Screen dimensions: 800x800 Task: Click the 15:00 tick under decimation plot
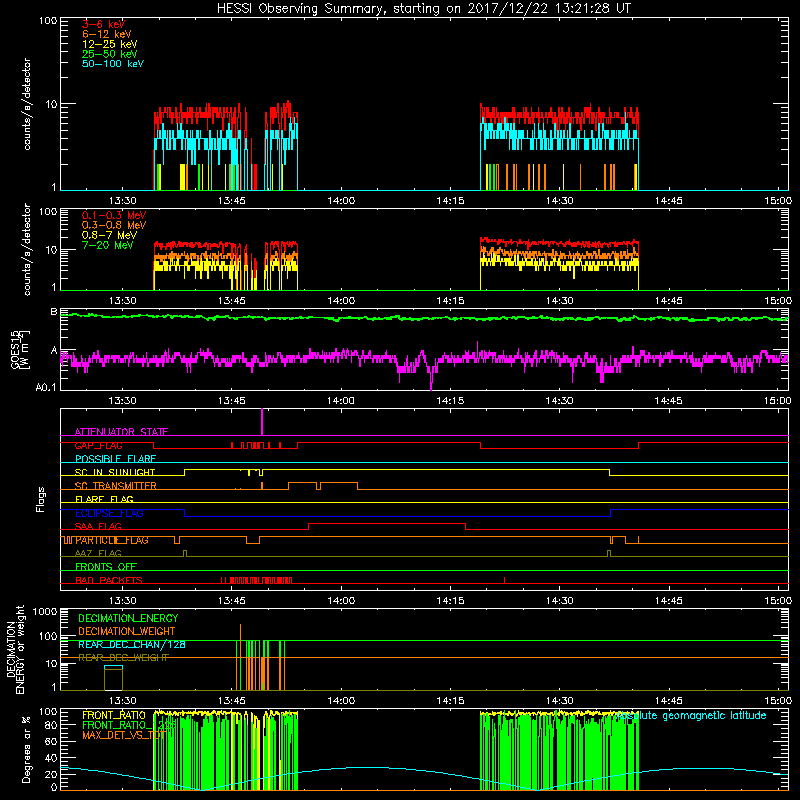tap(778, 701)
